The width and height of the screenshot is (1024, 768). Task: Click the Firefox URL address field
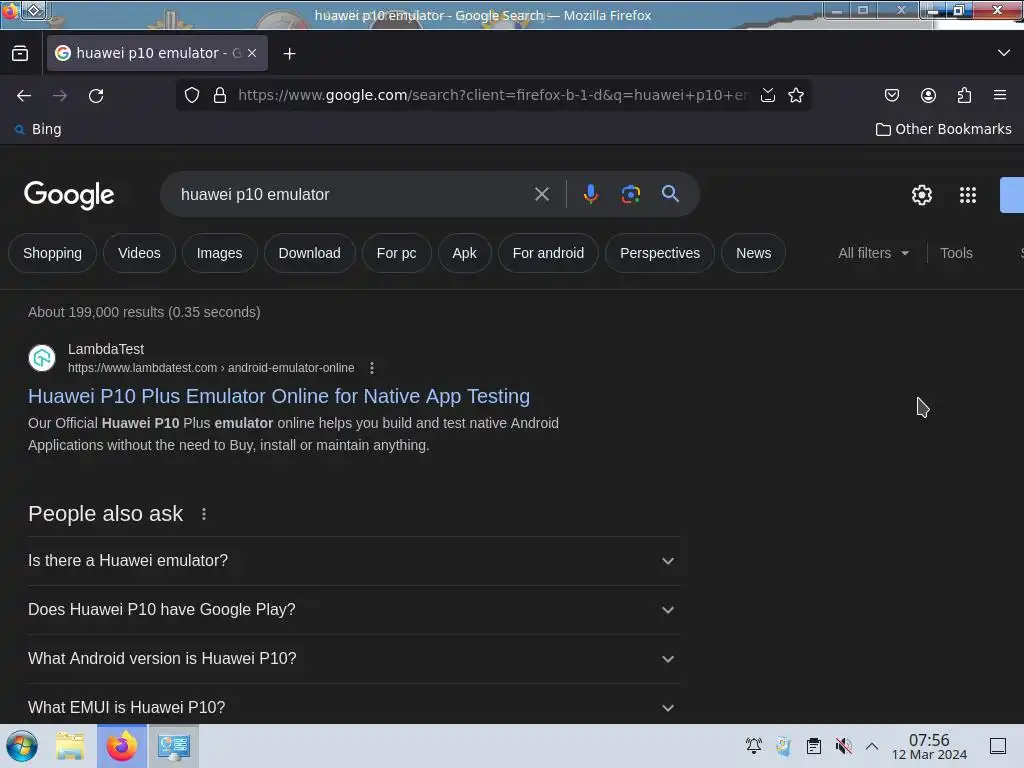coord(493,95)
